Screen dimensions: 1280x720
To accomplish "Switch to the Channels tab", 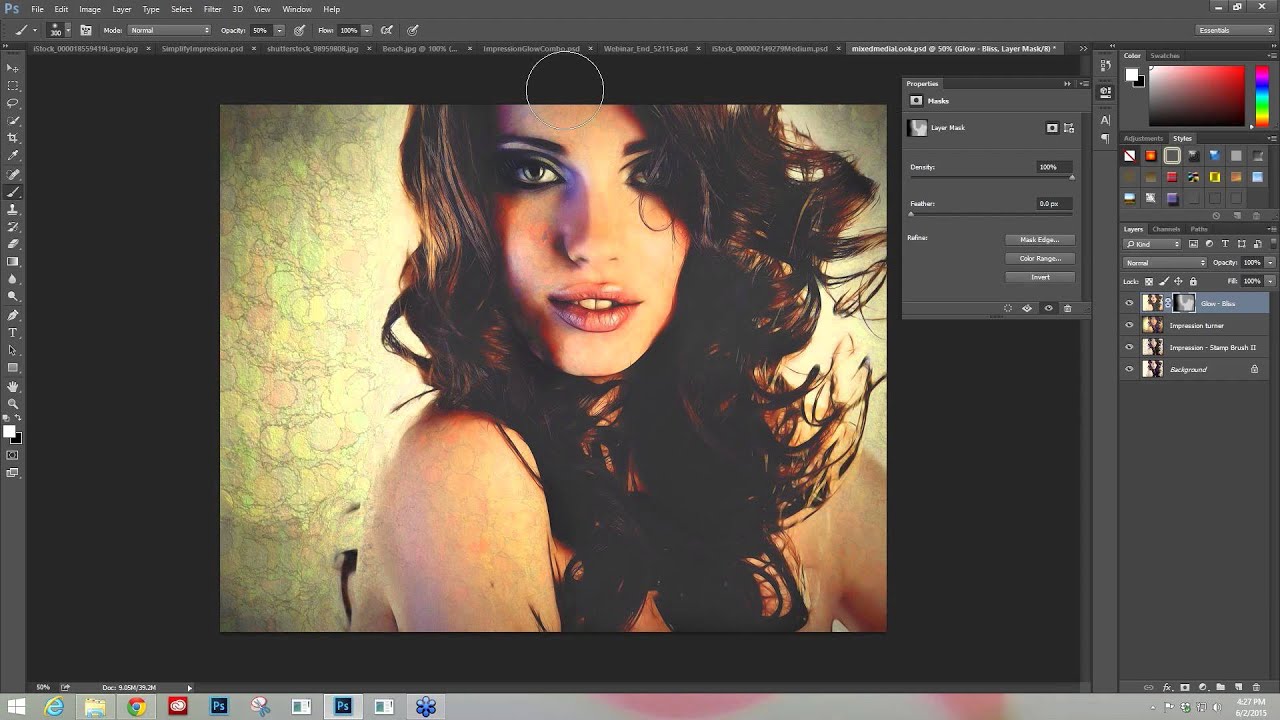I will pos(1166,229).
